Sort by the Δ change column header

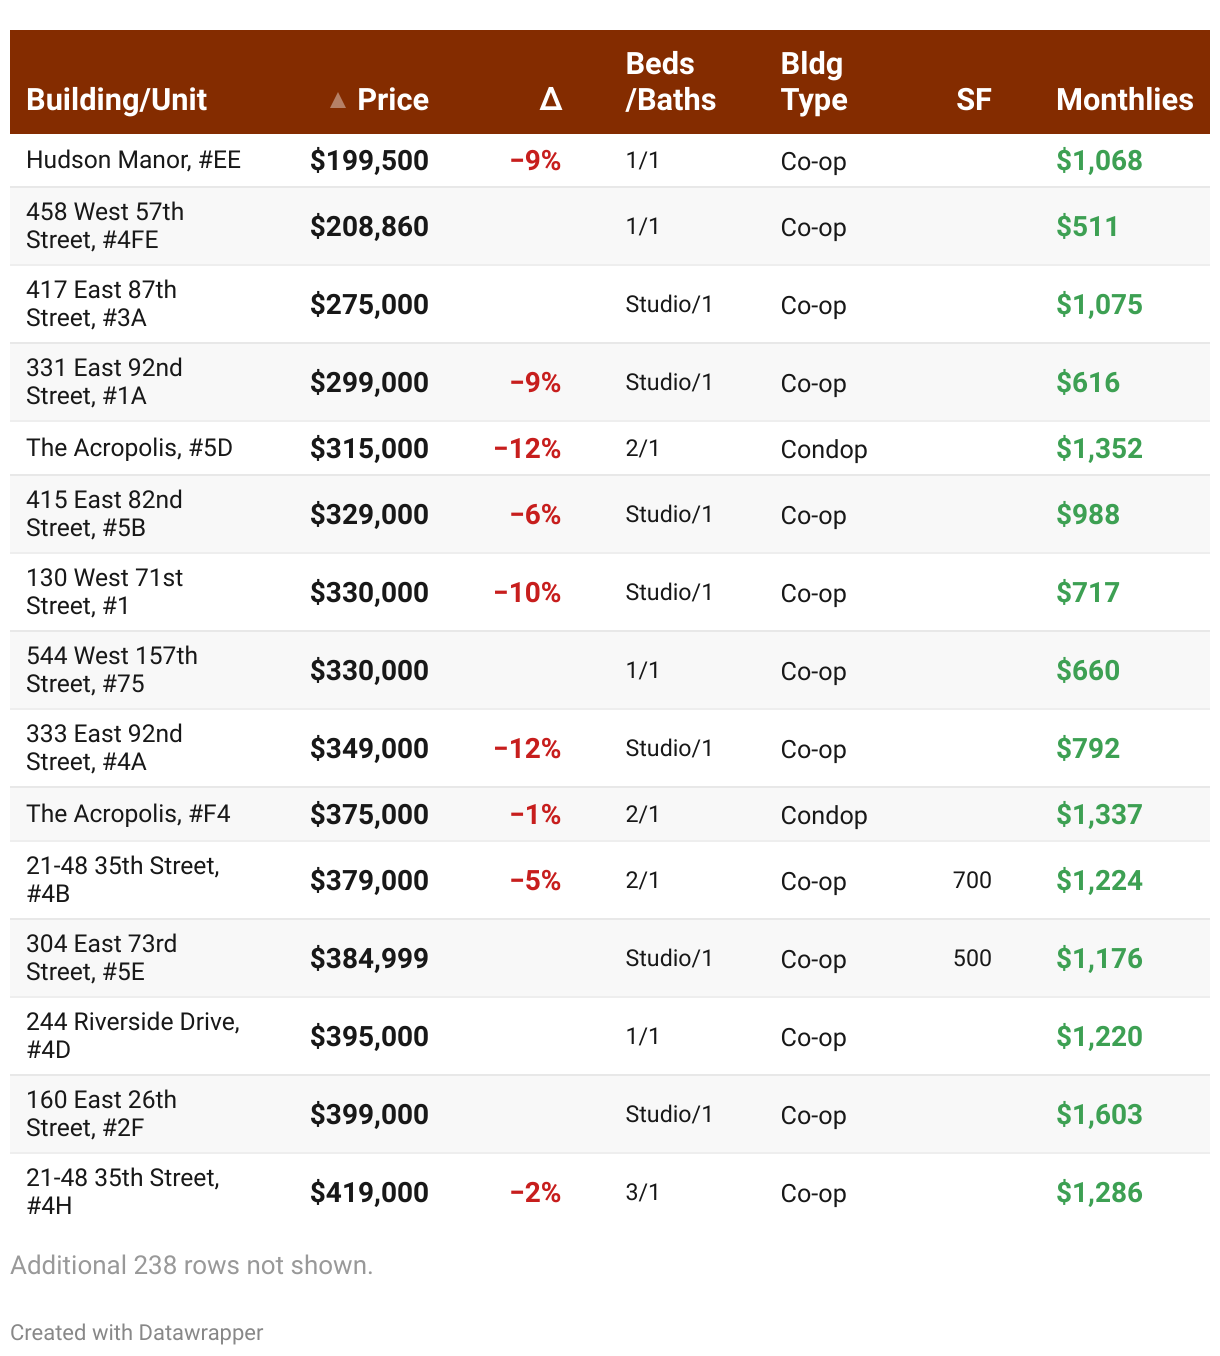click(x=550, y=100)
